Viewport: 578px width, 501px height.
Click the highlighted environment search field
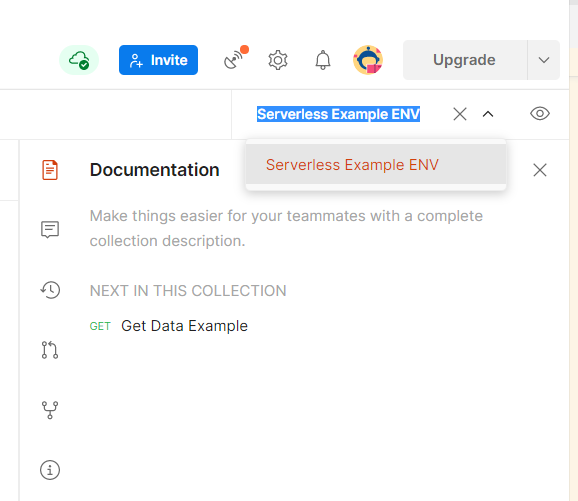(x=338, y=114)
